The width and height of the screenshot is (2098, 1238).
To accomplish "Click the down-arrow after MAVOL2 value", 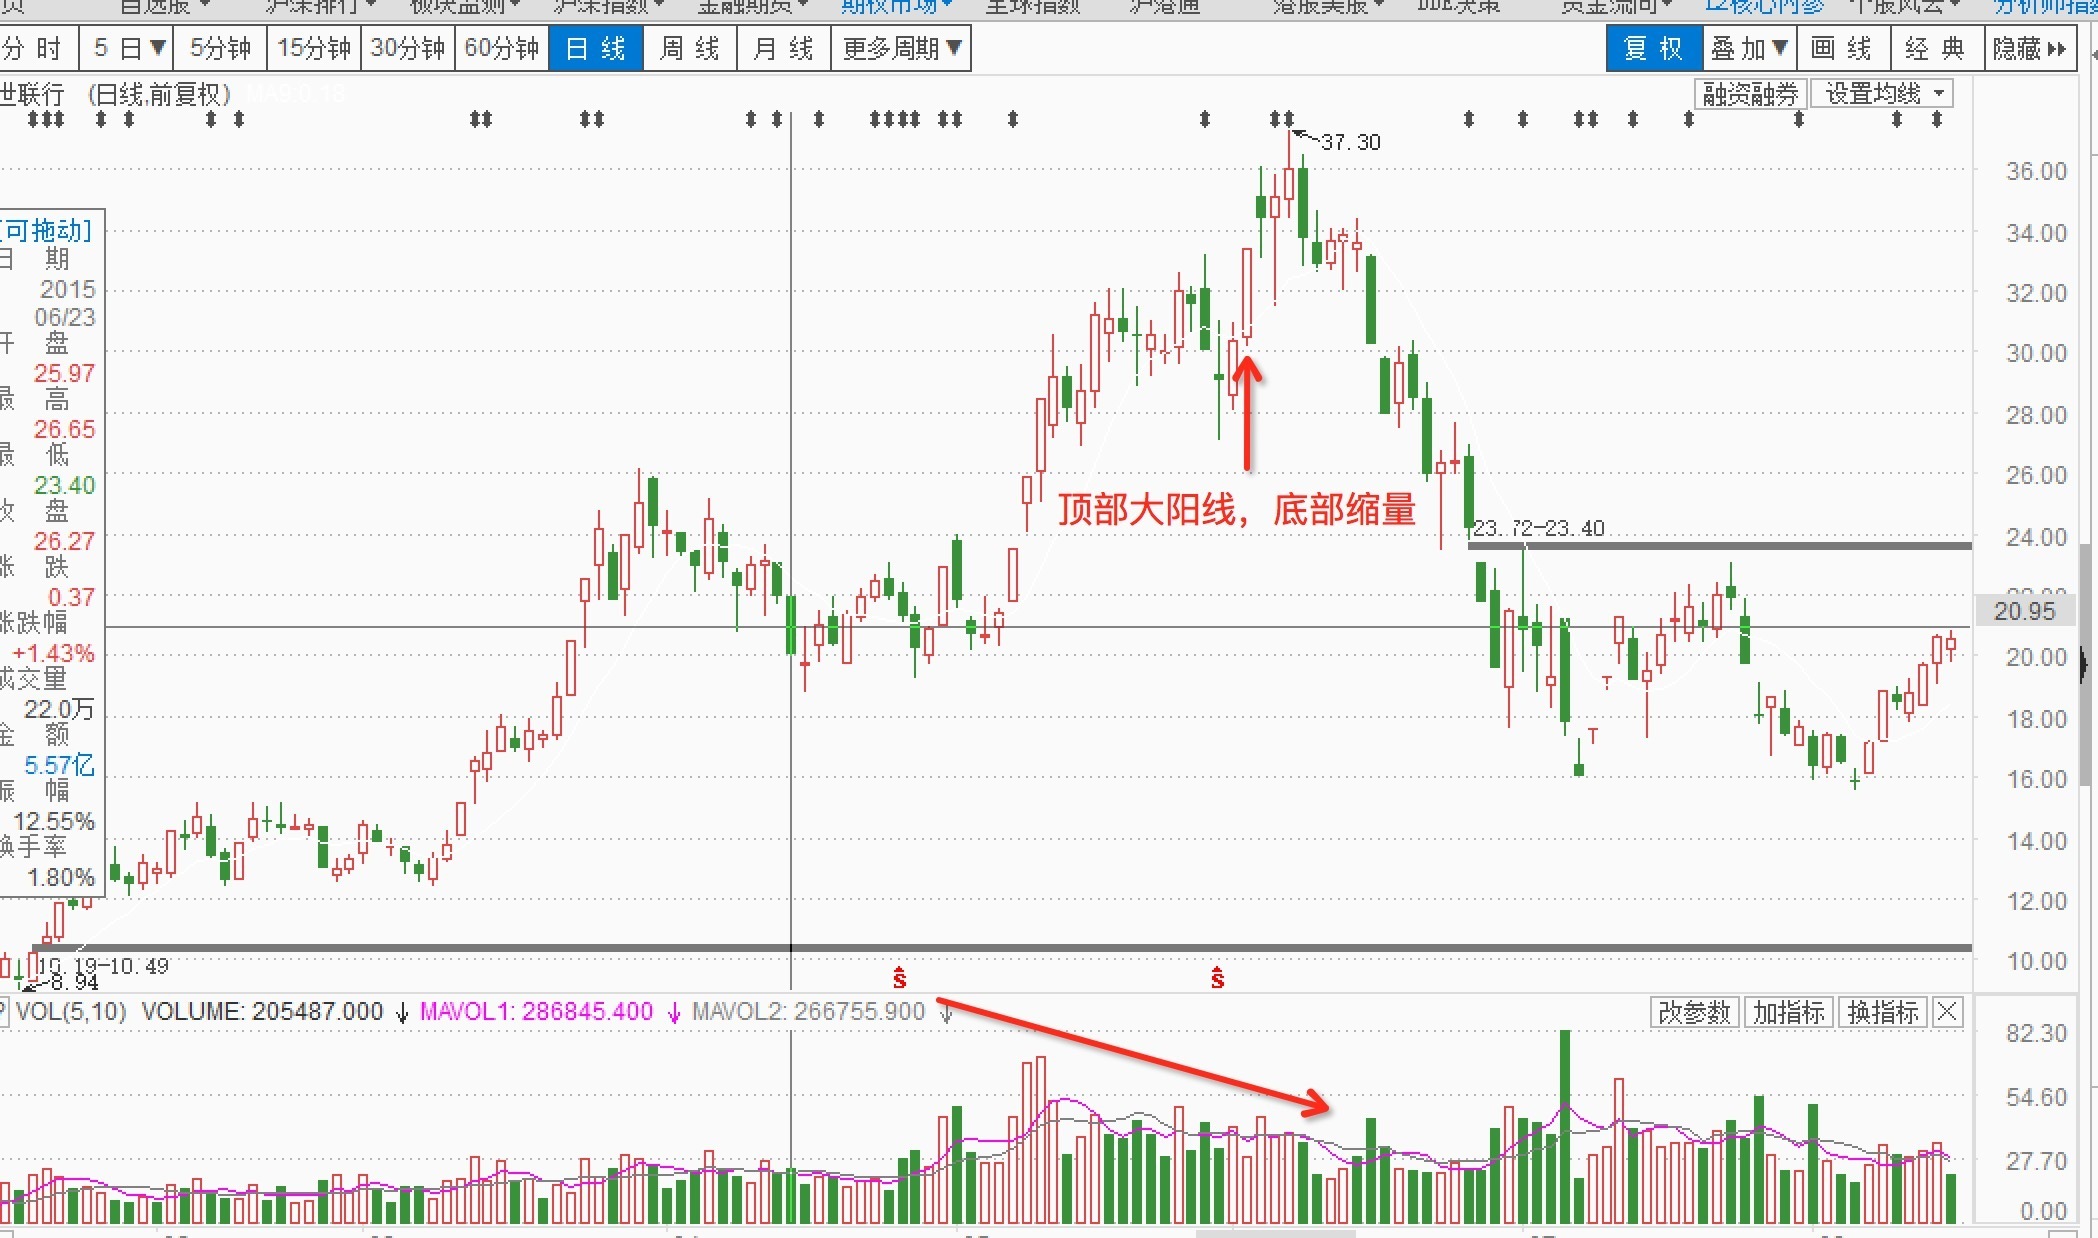I will point(946,1013).
